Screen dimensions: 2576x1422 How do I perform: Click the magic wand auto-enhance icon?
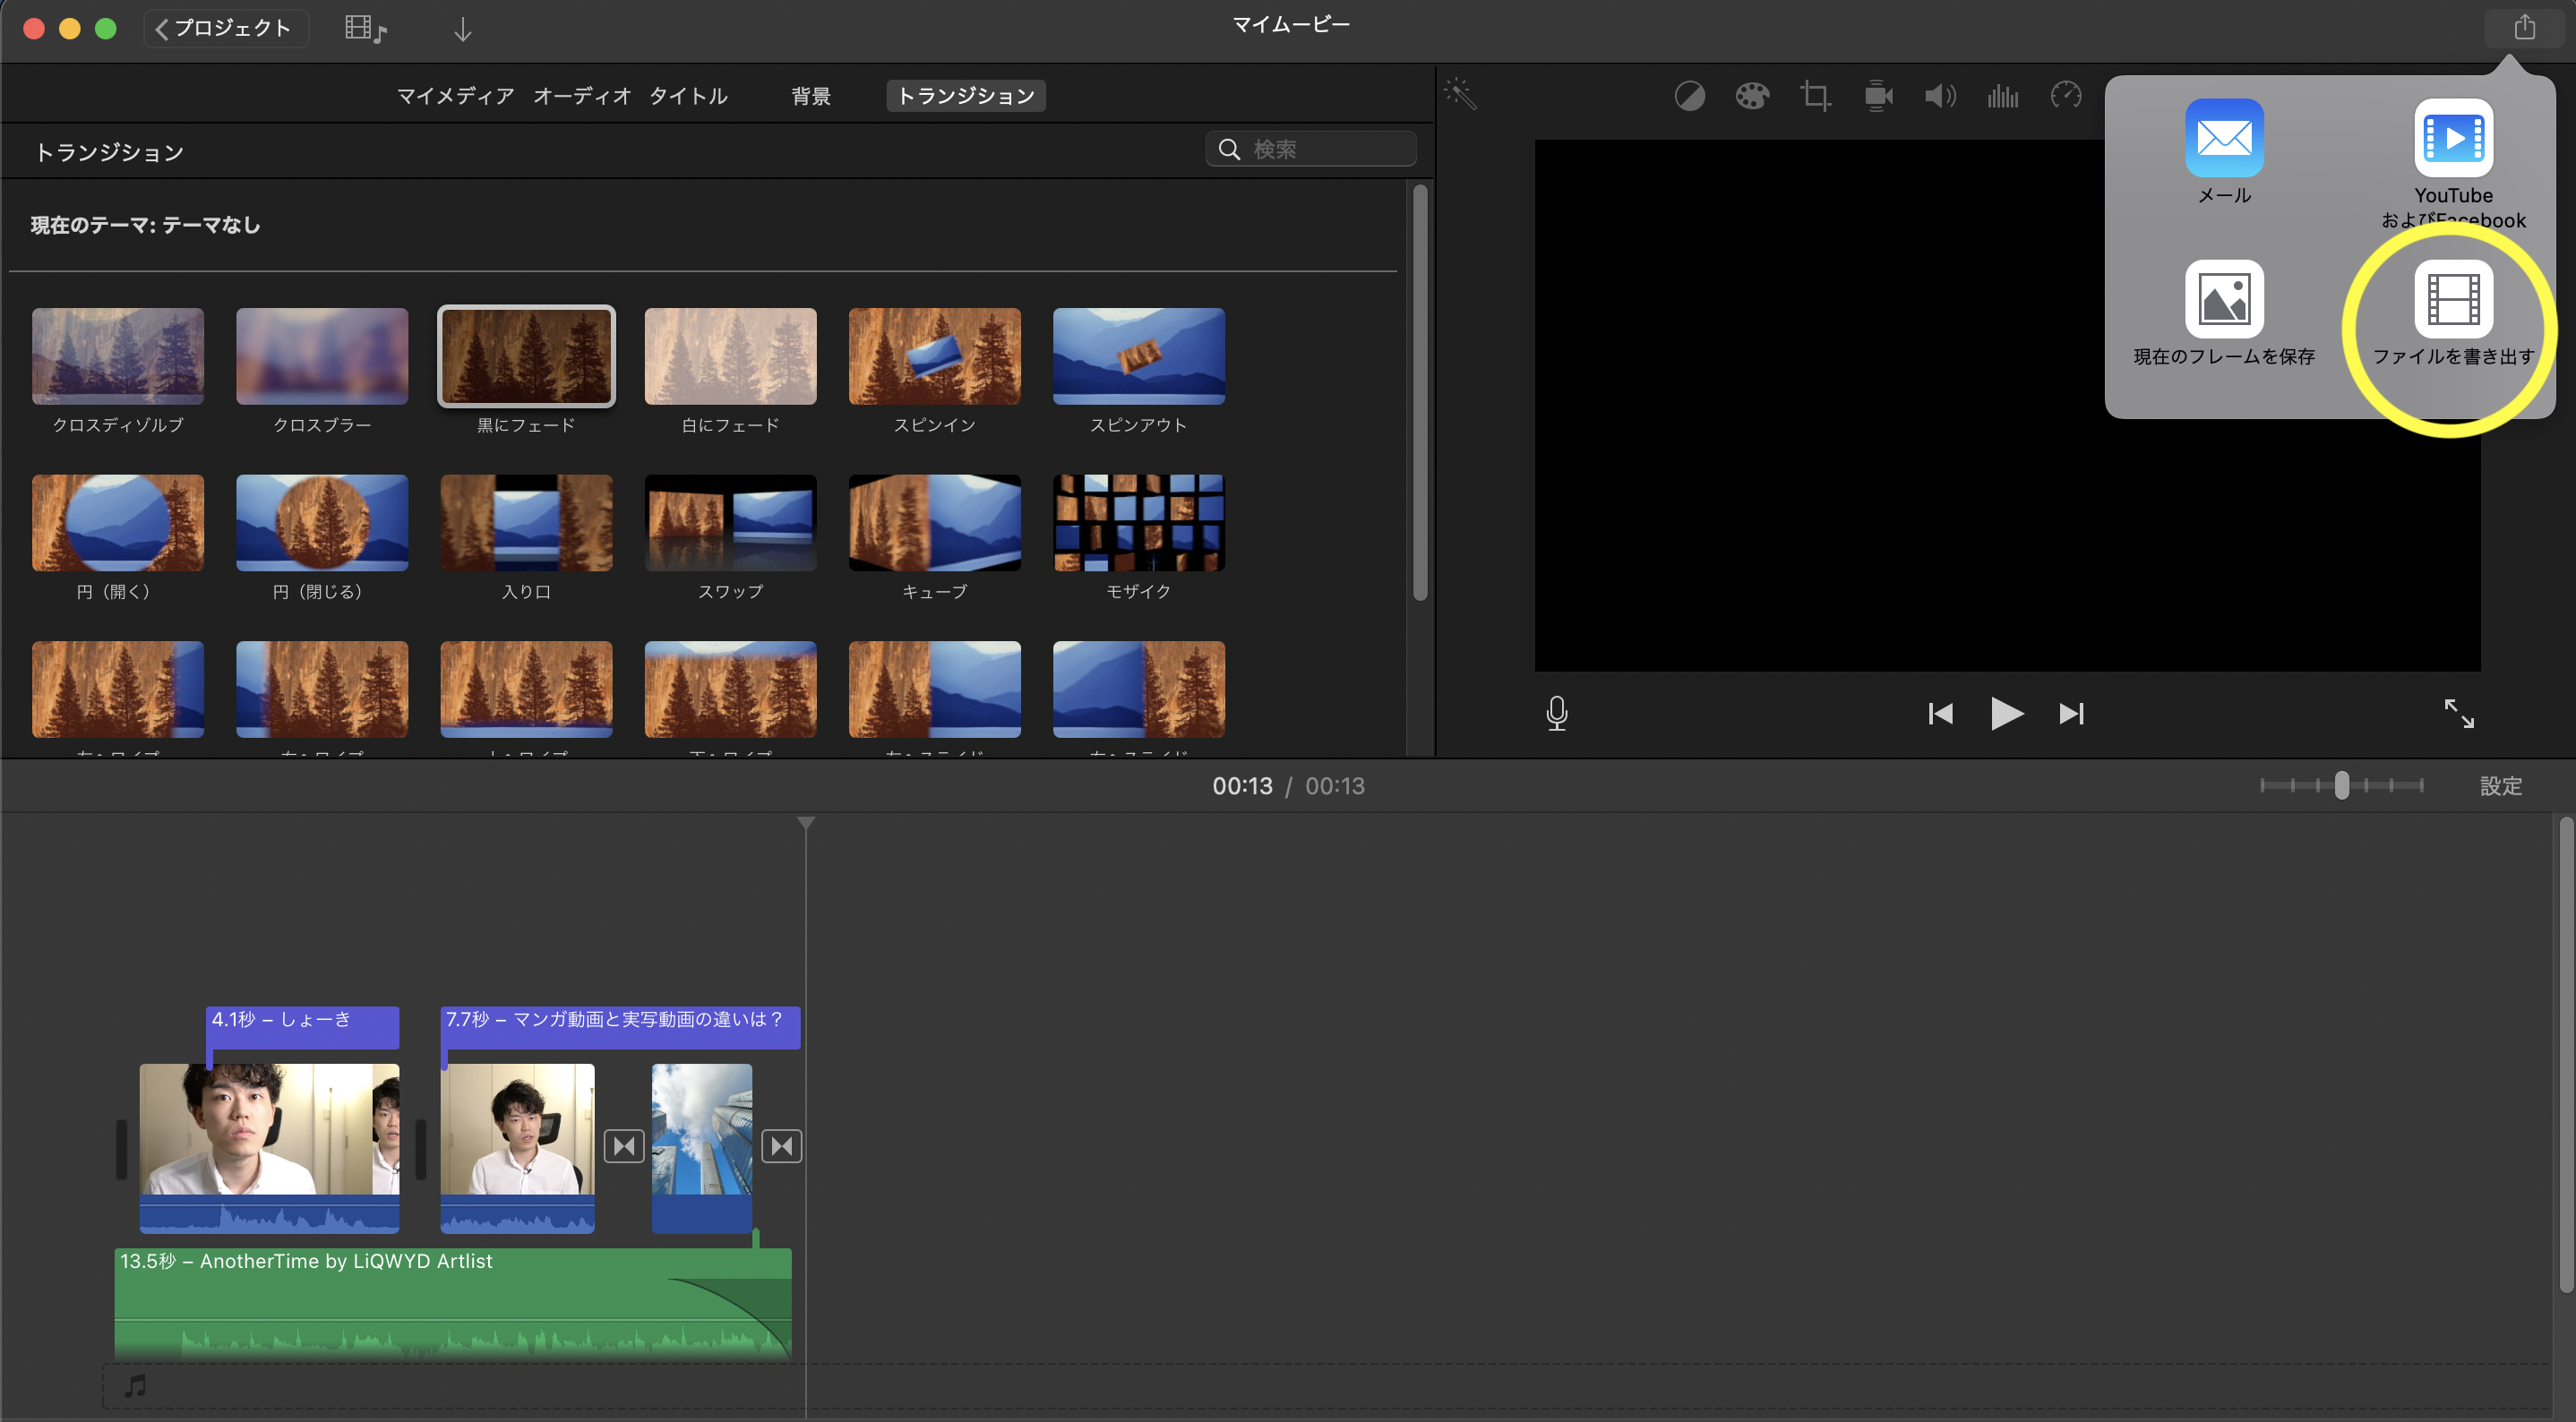(x=1461, y=95)
